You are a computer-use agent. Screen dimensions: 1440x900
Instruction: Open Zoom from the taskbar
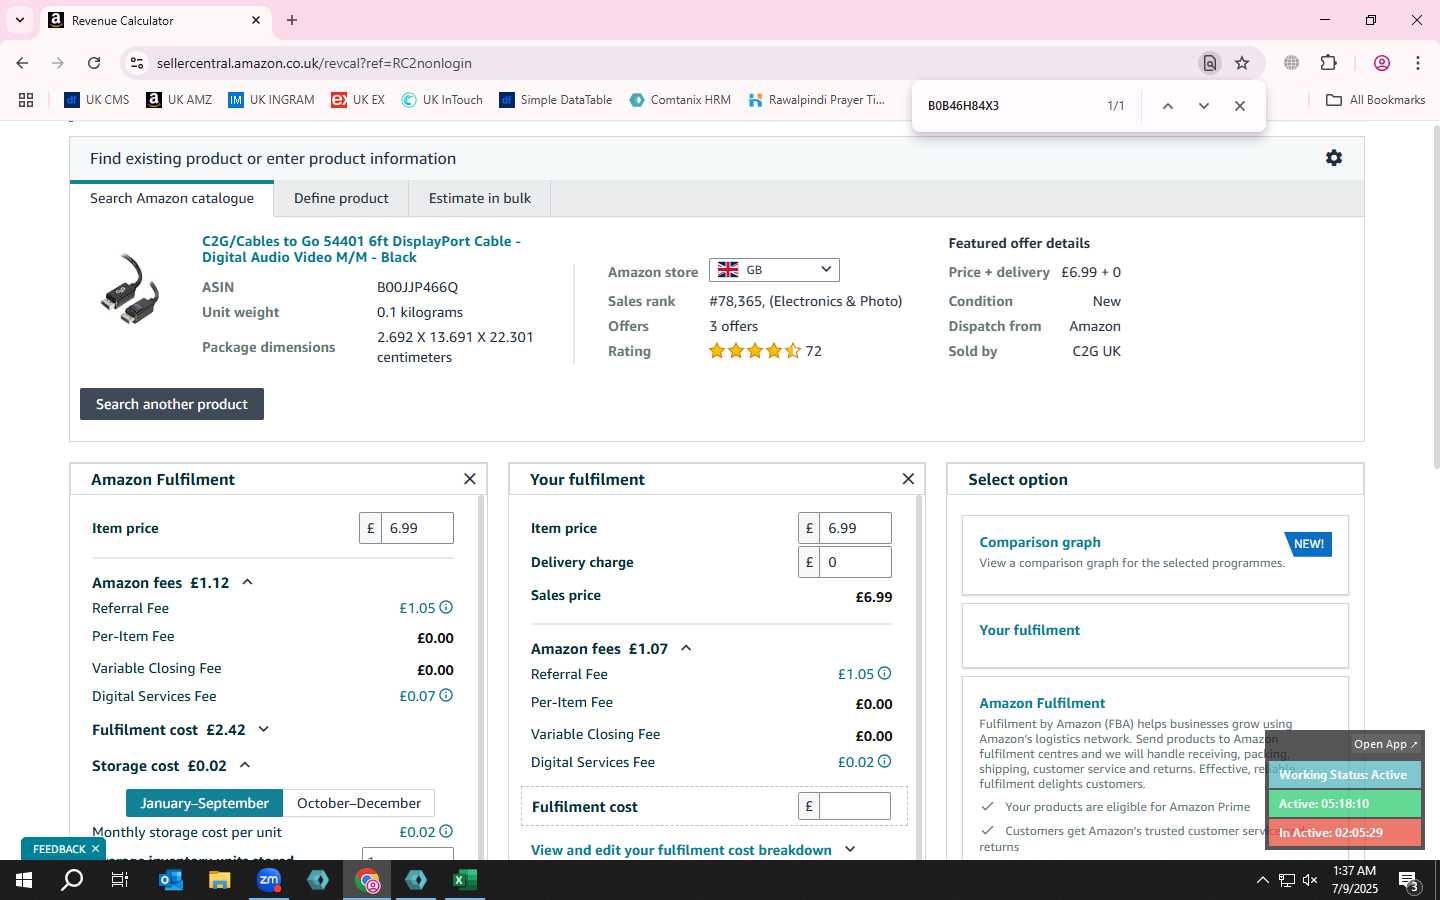tap(269, 880)
